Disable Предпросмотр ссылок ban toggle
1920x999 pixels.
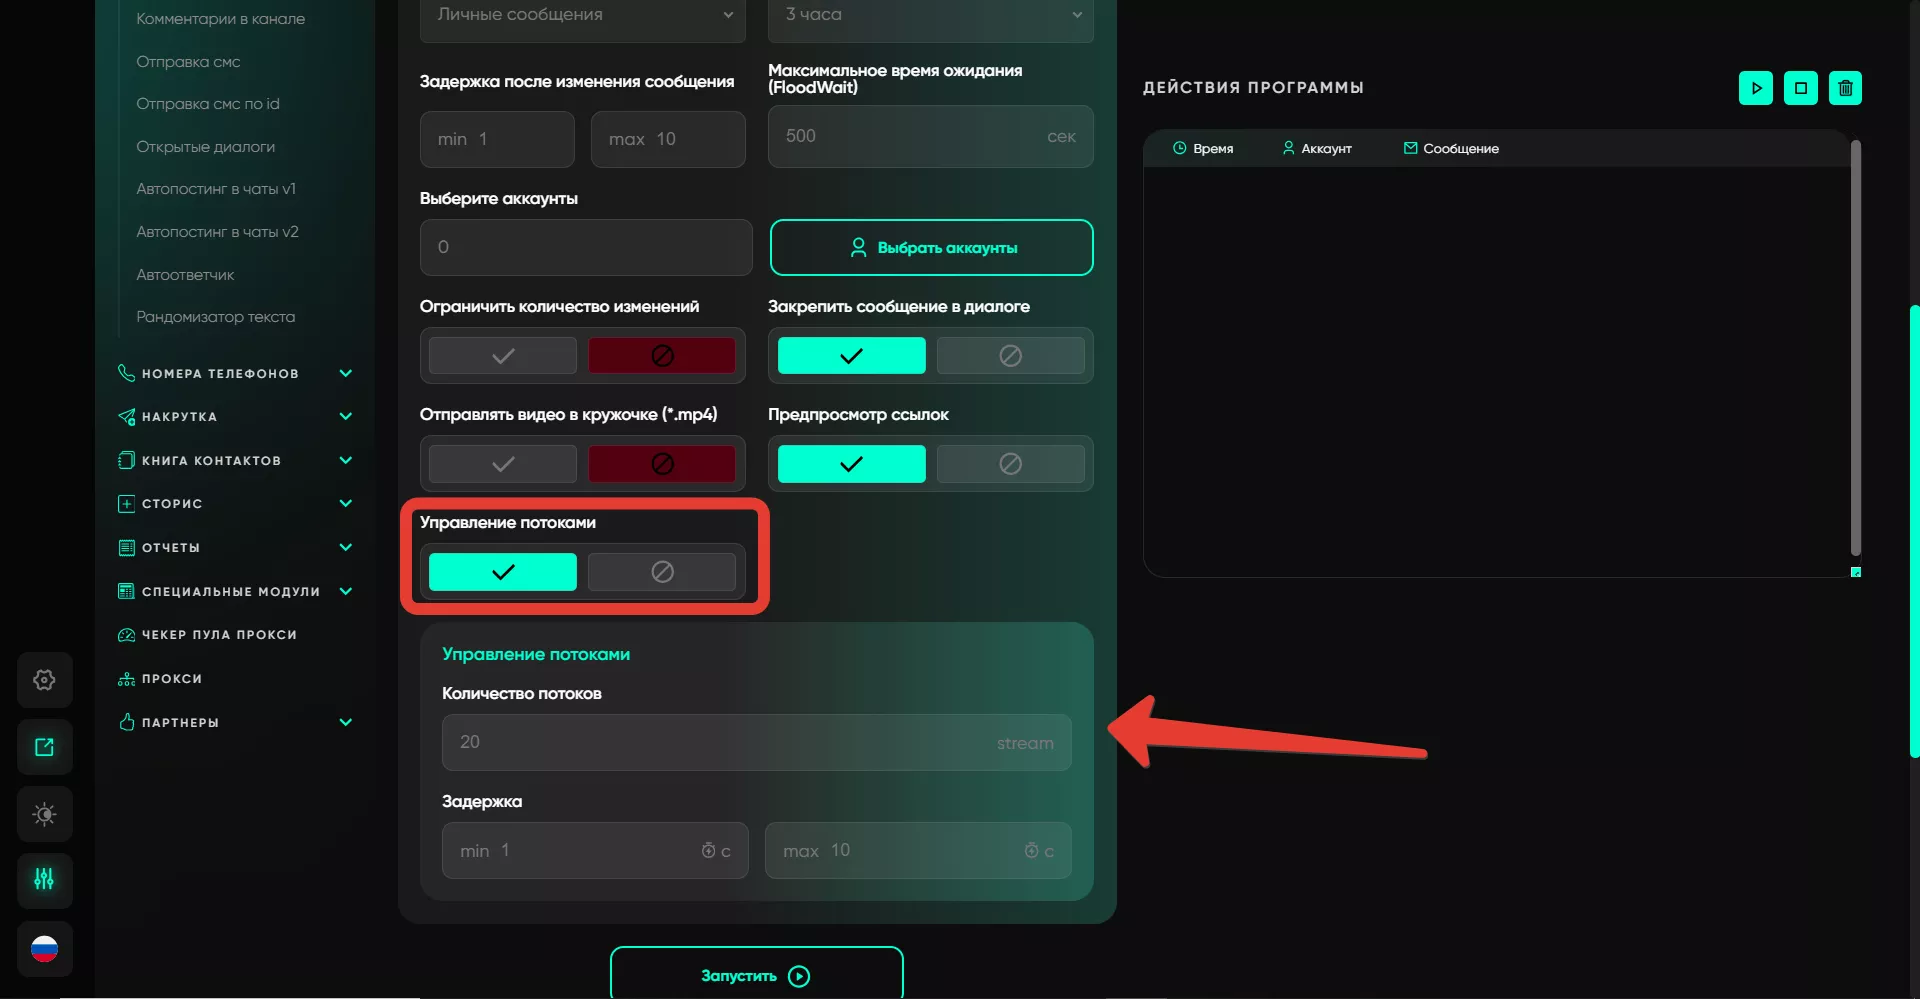click(x=1010, y=464)
